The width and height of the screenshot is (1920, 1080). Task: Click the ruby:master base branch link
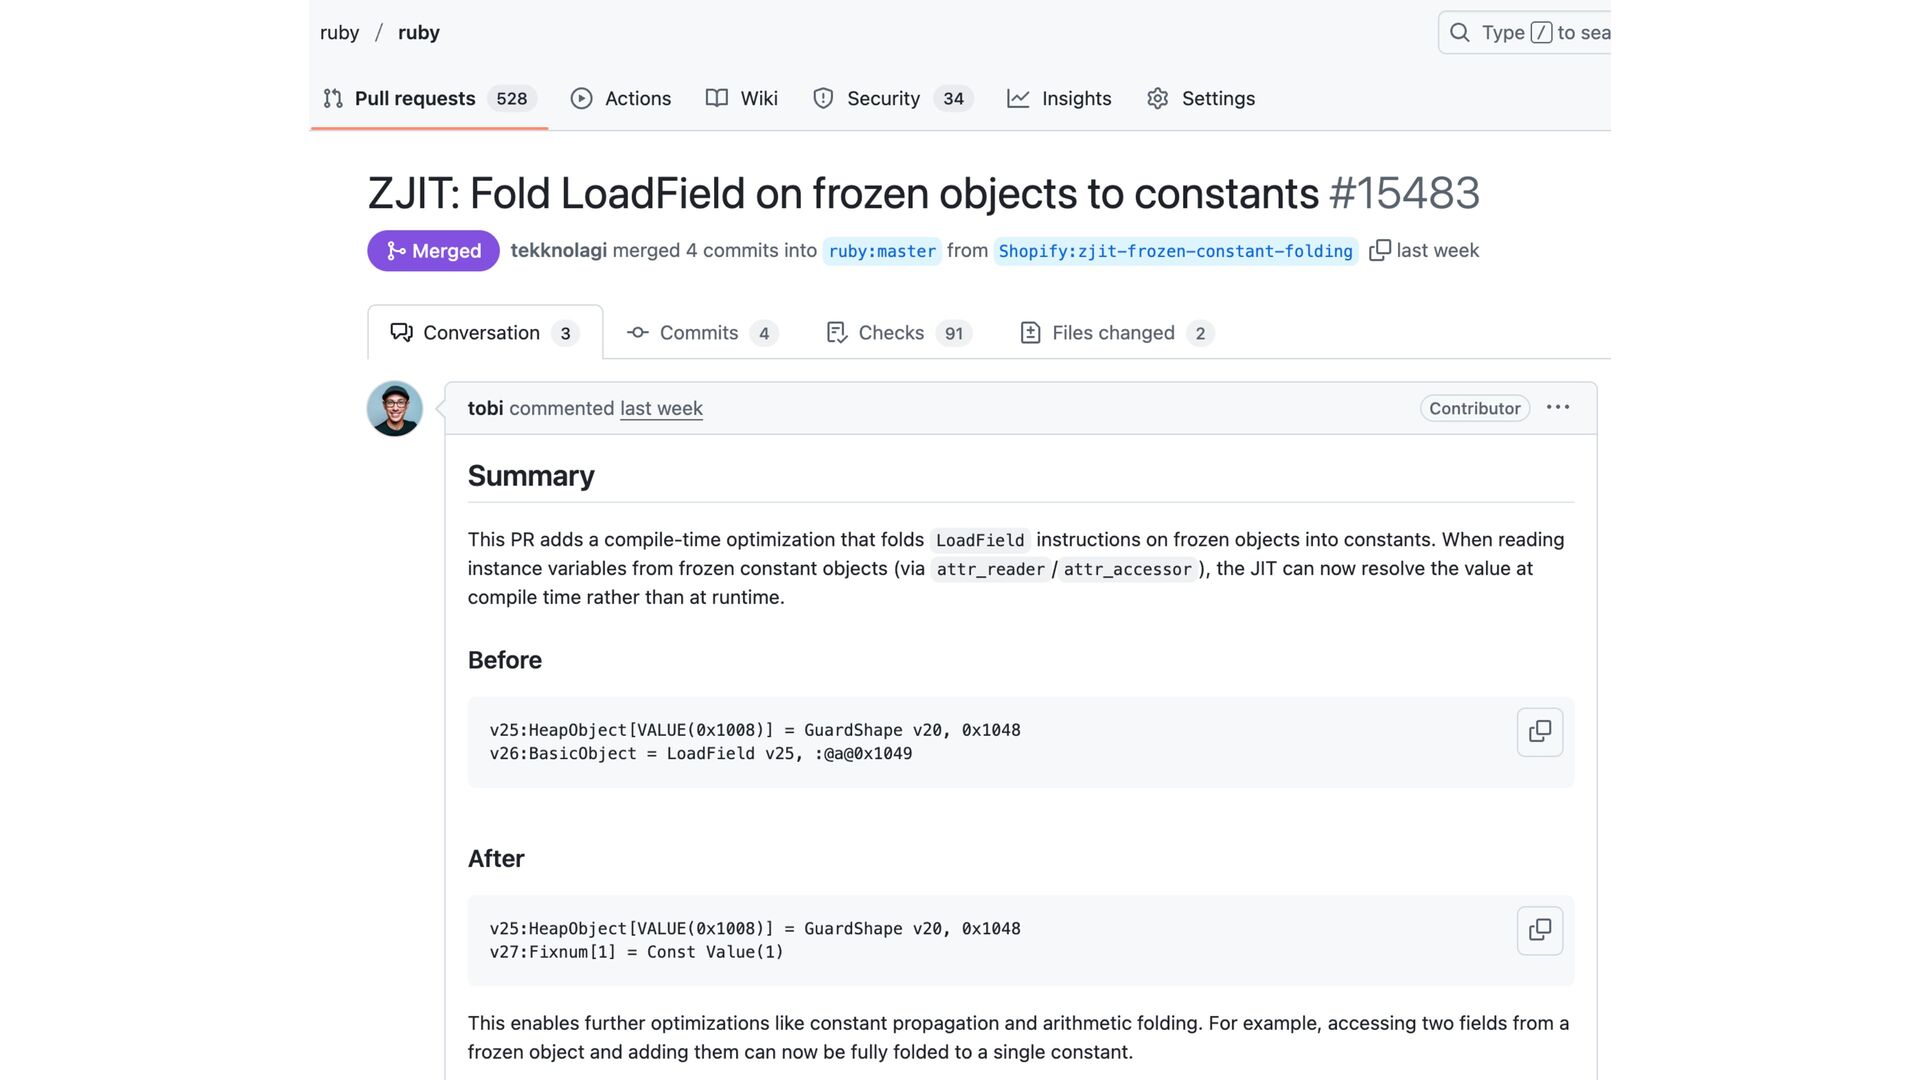click(882, 251)
